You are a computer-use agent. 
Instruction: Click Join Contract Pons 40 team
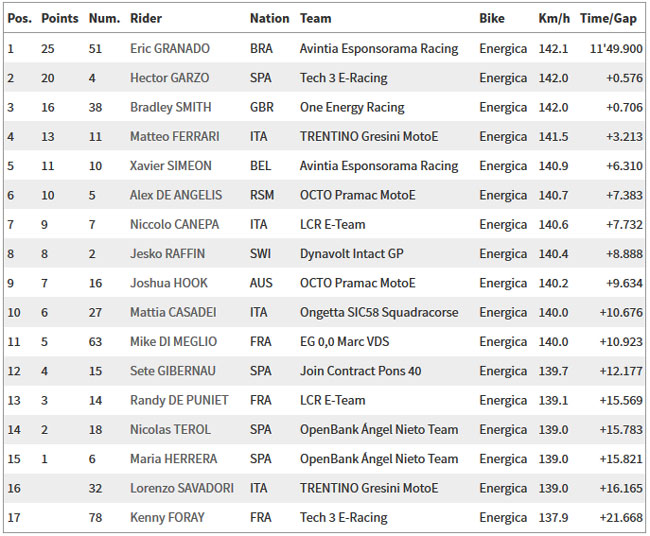pyautogui.click(x=360, y=371)
